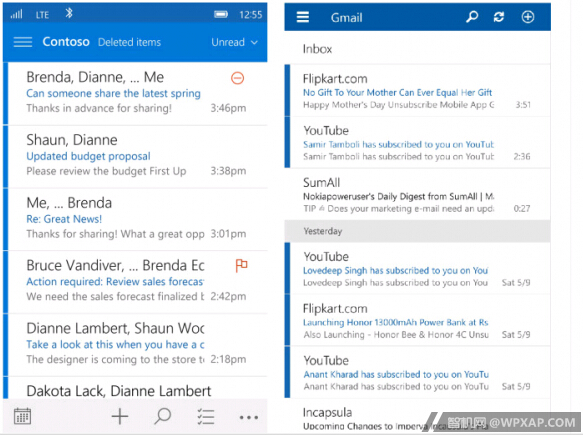The height and width of the screenshot is (435, 583).
Task: Open the Gmail hamburger menu
Action: click(x=303, y=17)
